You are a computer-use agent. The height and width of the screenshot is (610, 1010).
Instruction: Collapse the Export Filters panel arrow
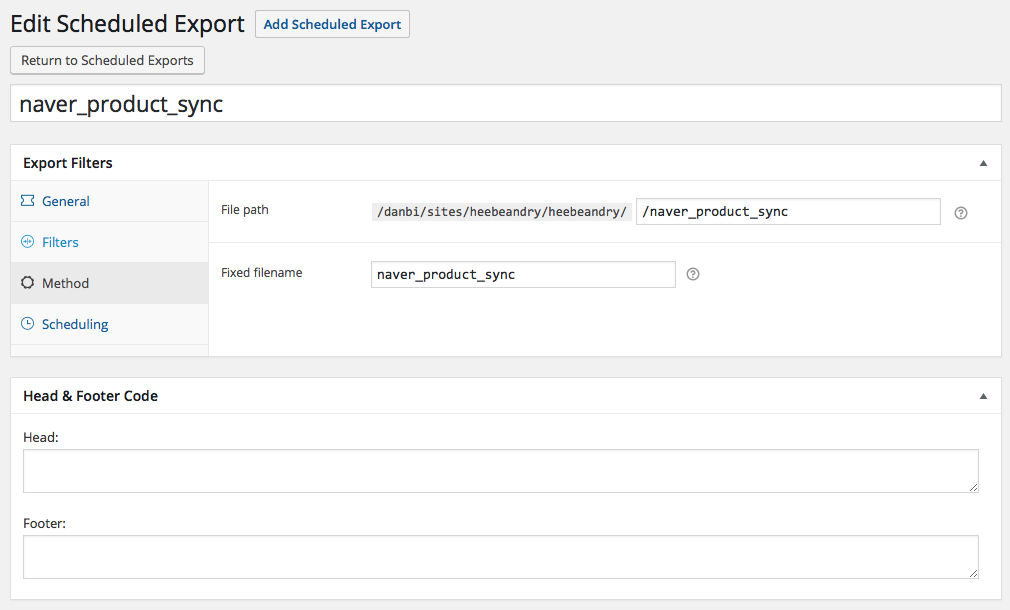[x=983, y=163]
